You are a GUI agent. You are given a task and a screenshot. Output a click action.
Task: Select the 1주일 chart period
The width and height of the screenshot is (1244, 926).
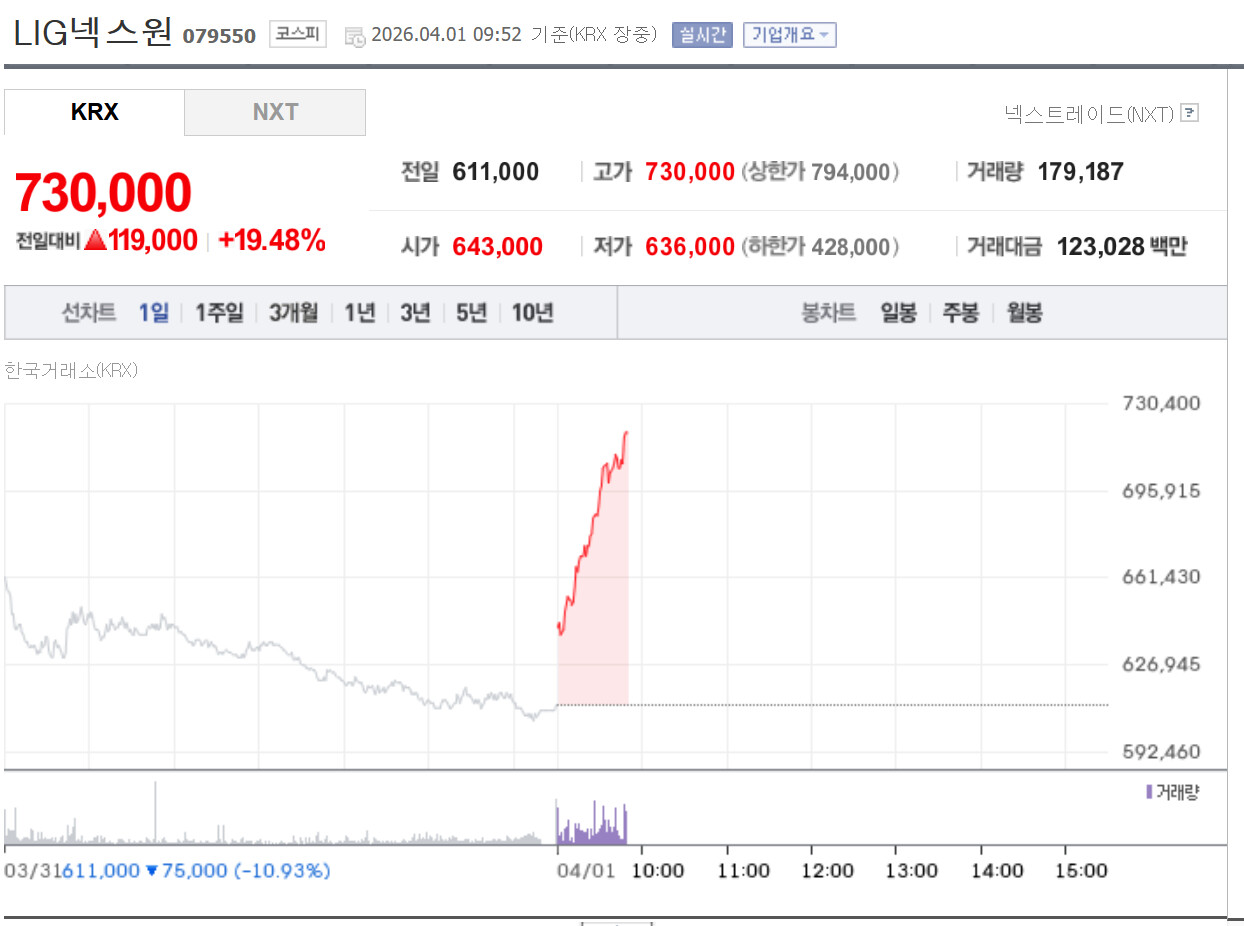[x=219, y=313]
